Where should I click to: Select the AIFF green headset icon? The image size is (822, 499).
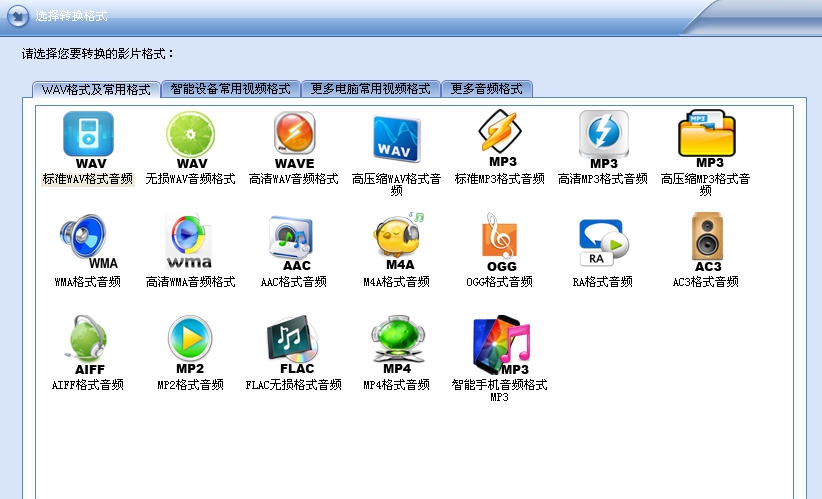coord(88,345)
